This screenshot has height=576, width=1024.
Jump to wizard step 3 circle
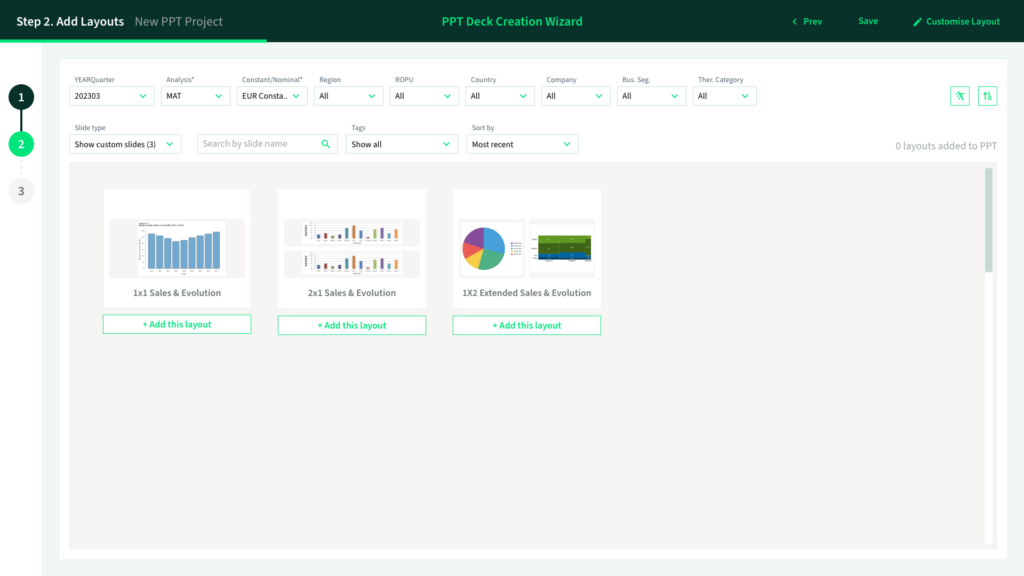21,190
